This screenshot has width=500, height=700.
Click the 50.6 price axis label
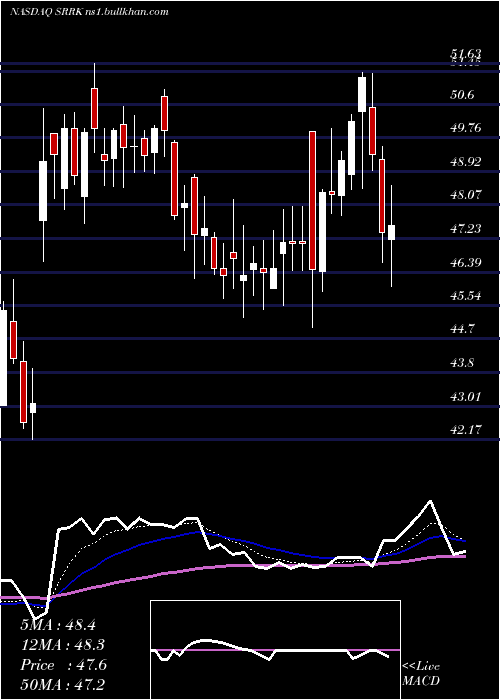point(462,94)
